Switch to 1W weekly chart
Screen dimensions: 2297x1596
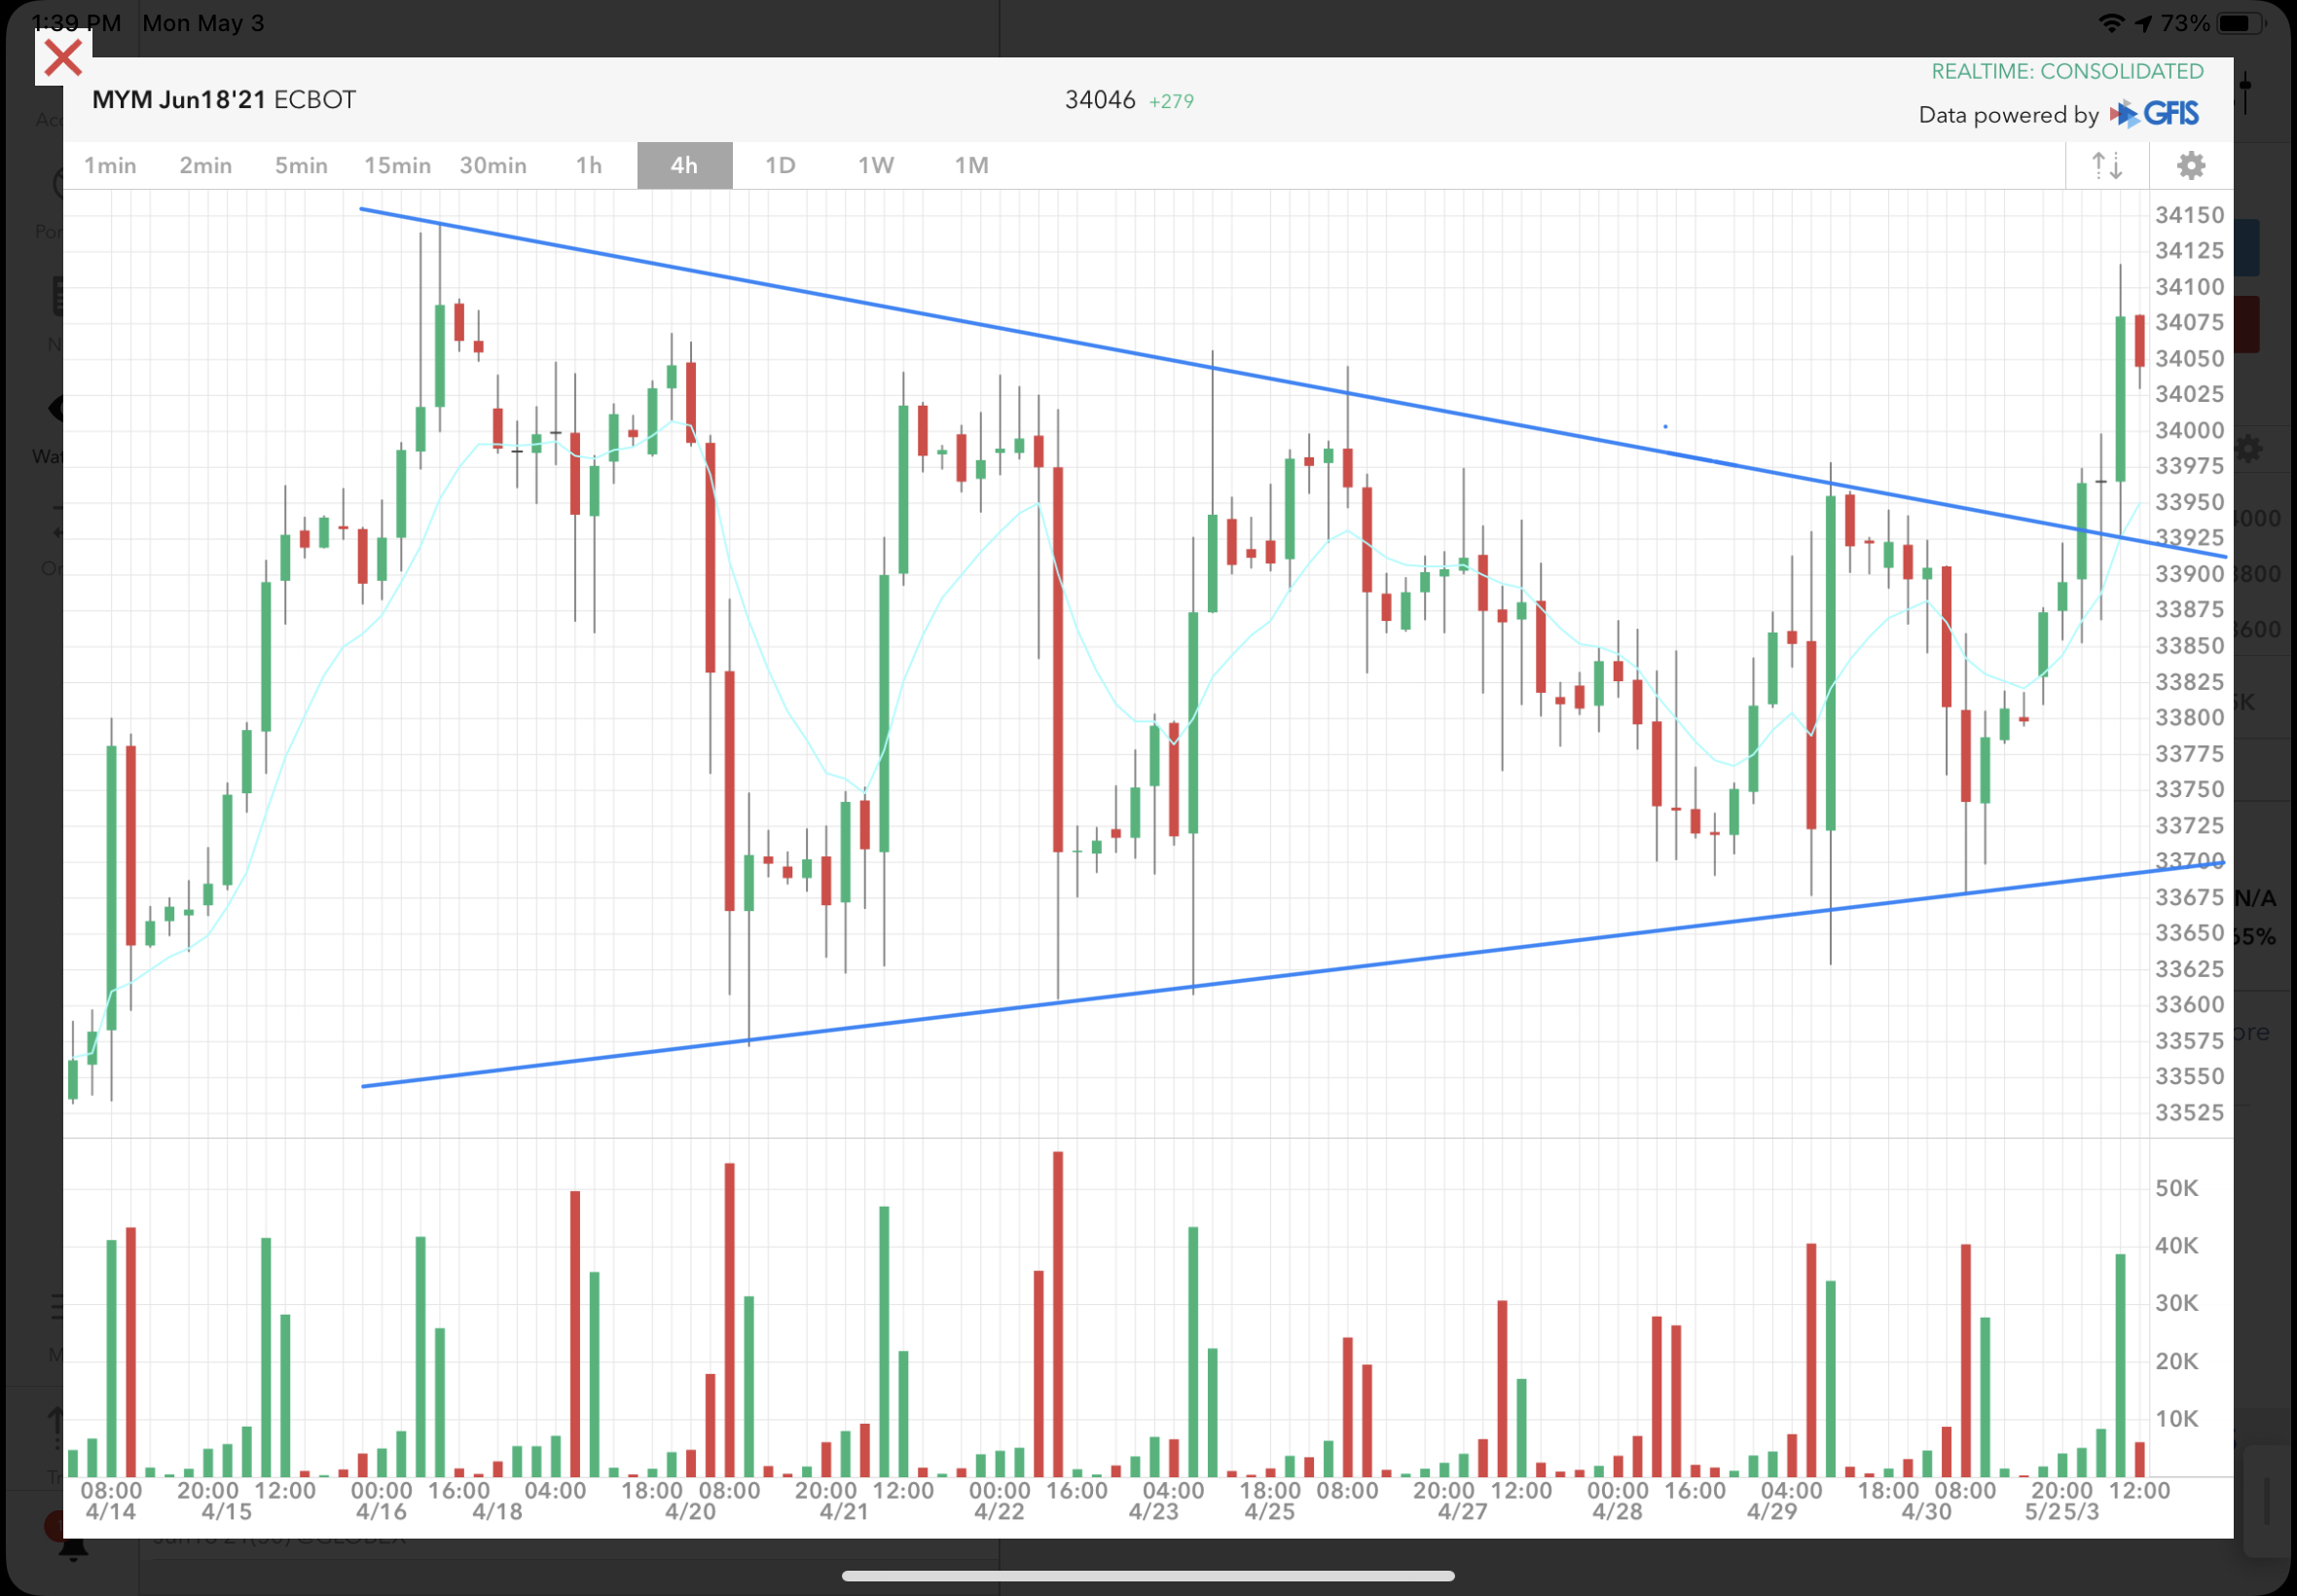(876, 165)
